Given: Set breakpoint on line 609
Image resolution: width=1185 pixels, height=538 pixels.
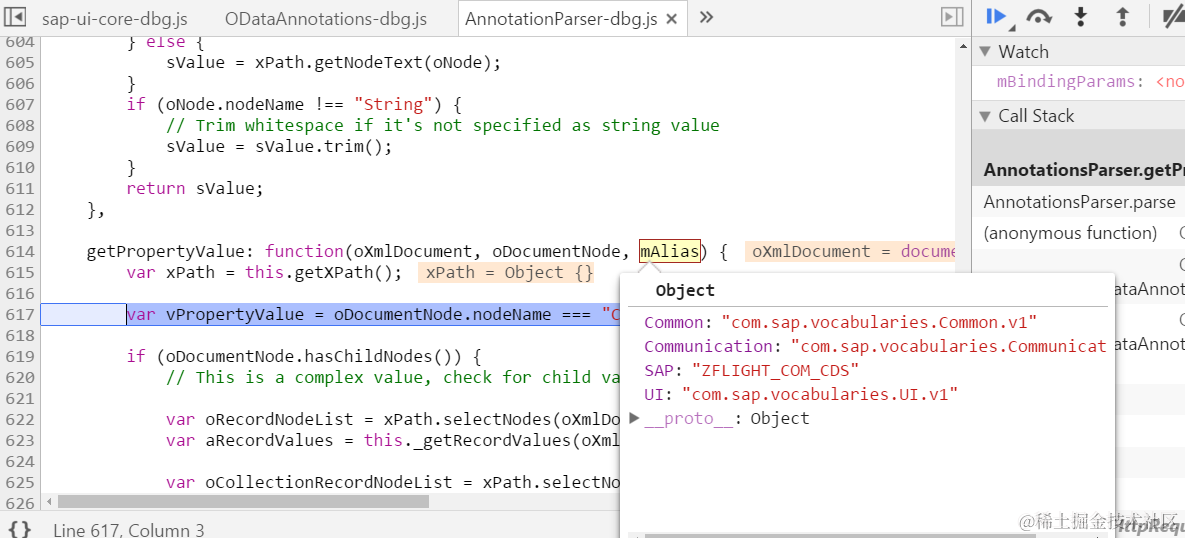Looking at the screenshot, I should 18,146.
